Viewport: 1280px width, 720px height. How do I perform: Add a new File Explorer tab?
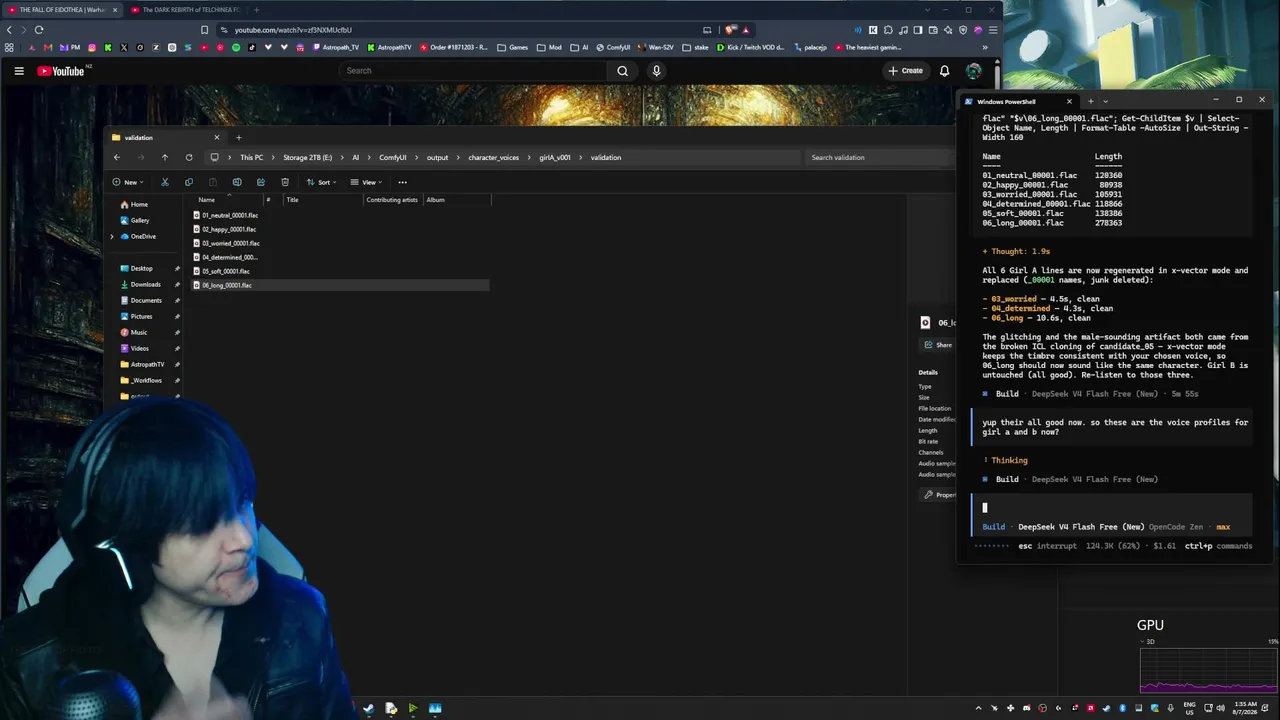(238, 137)
